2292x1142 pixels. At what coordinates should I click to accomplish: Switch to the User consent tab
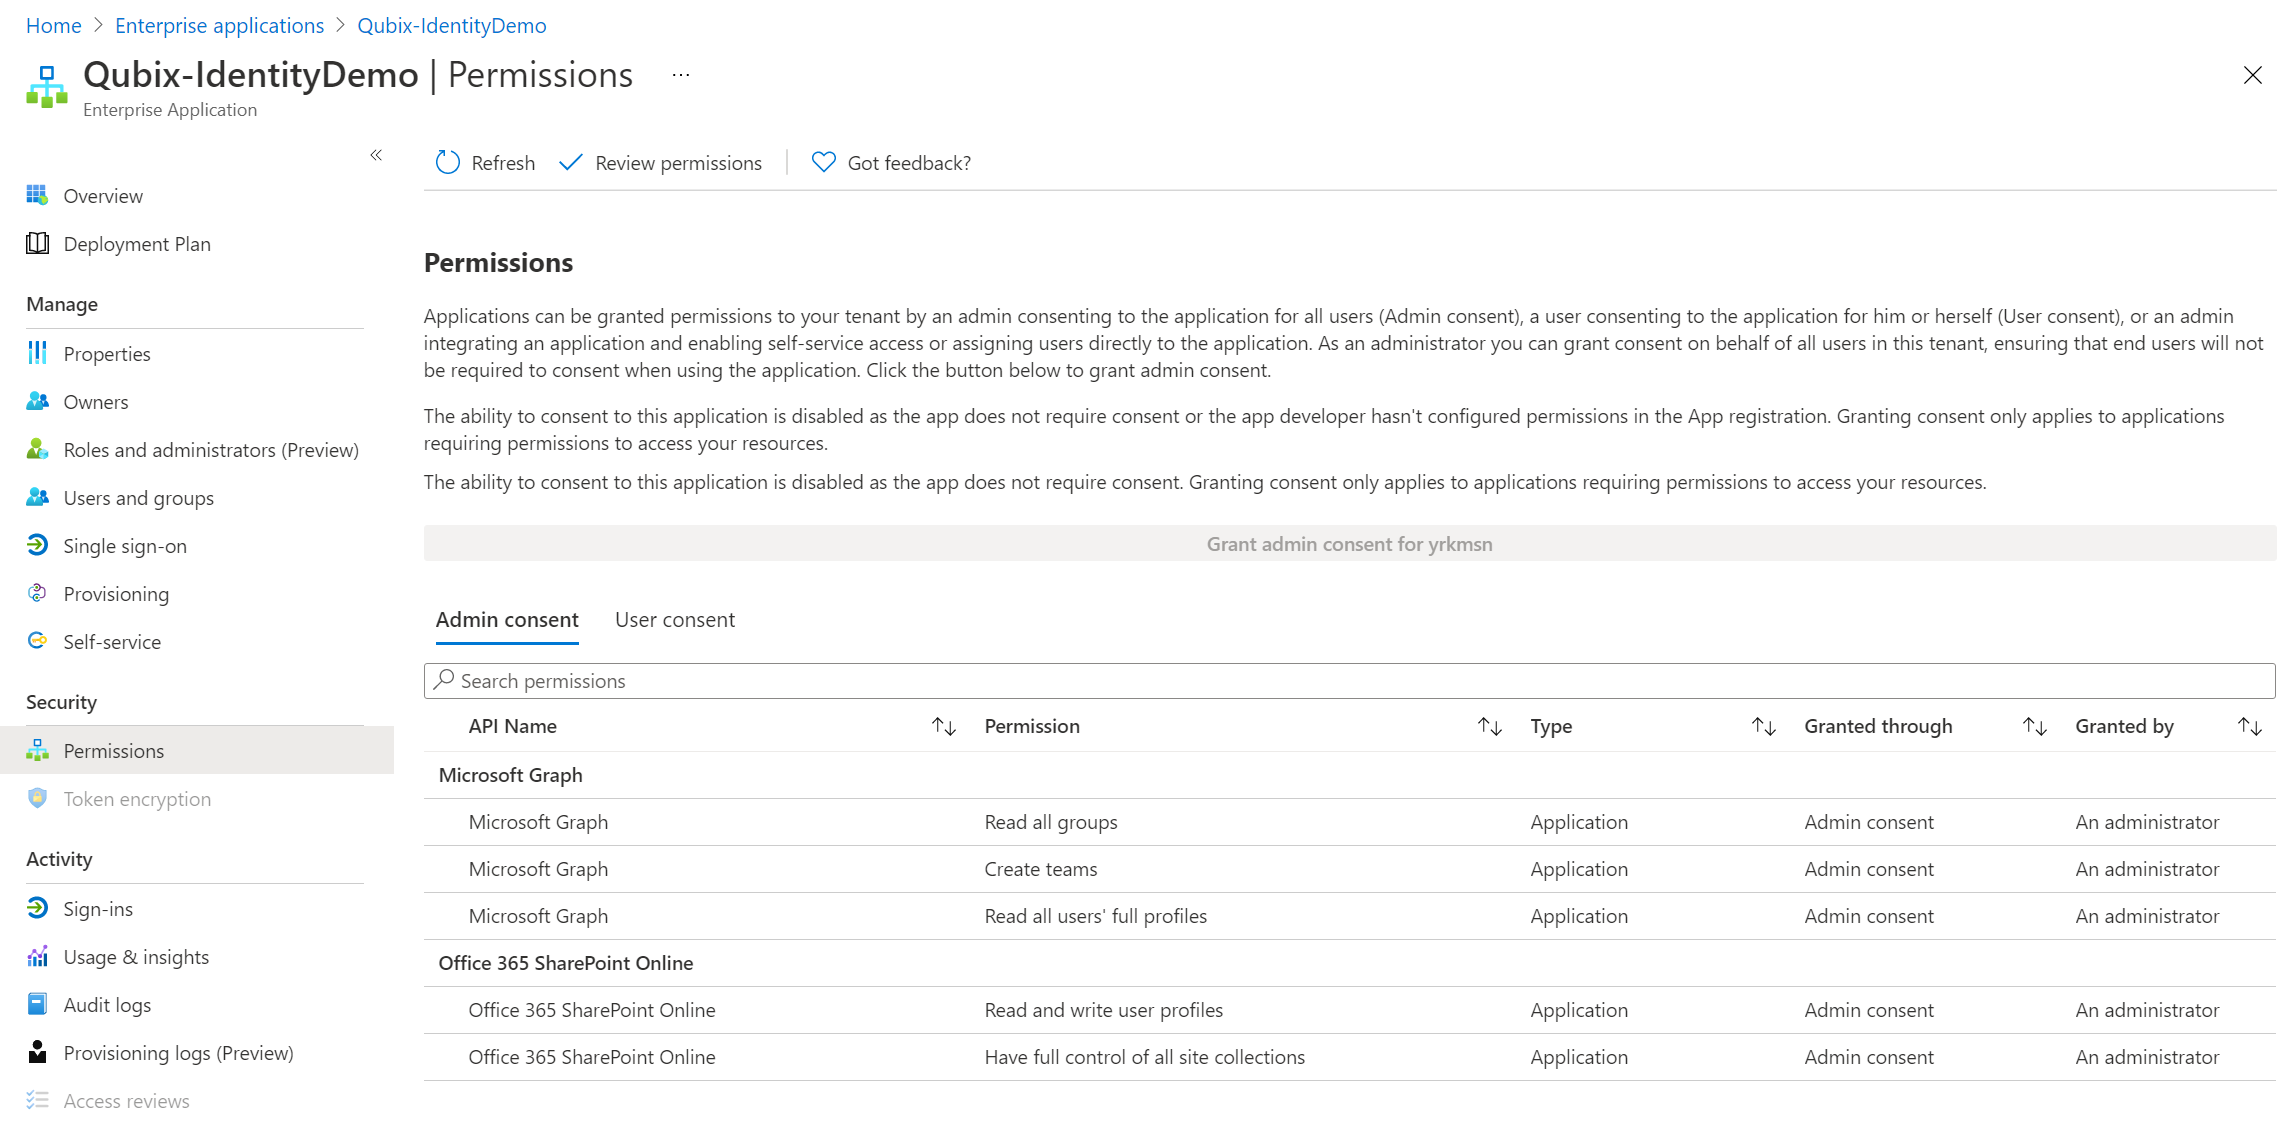pyautogui.click(x=674, y=620)
